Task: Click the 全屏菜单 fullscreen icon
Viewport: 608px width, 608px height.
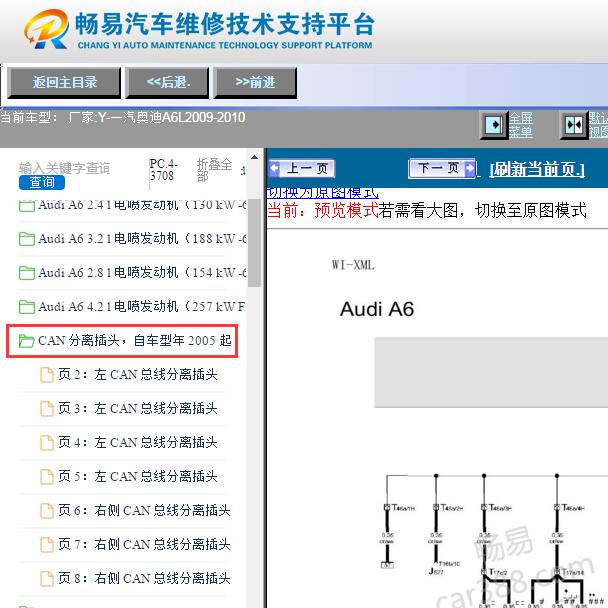Action: coord(494,125)
